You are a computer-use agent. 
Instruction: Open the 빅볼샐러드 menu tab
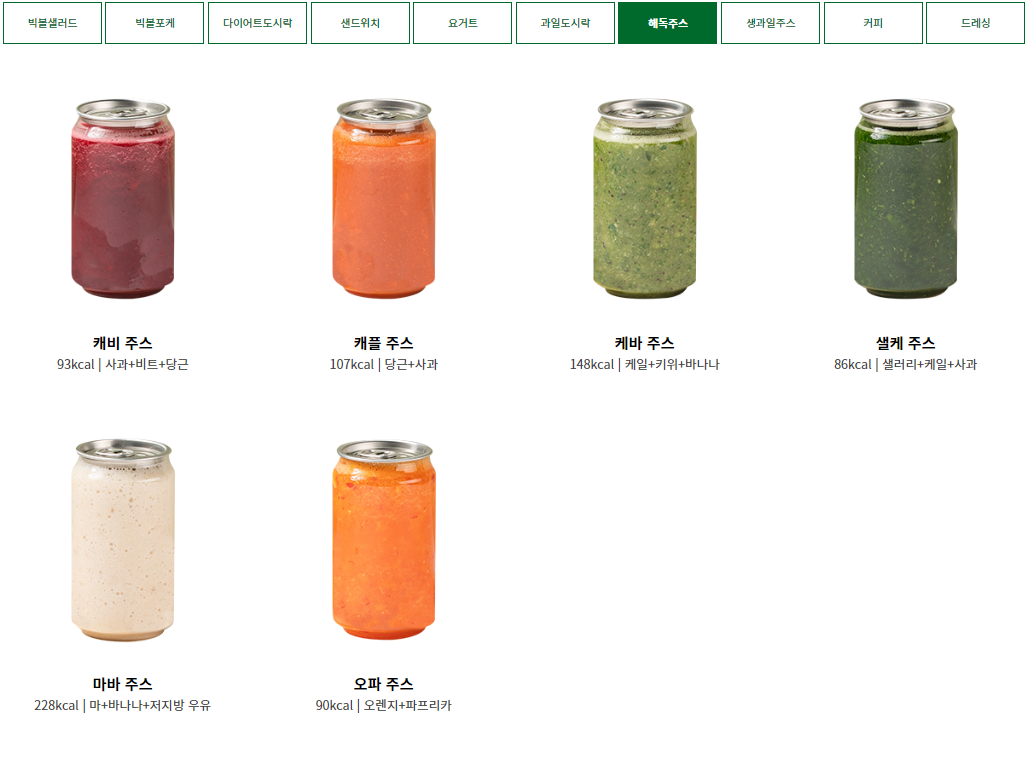[x=53, y=23]
